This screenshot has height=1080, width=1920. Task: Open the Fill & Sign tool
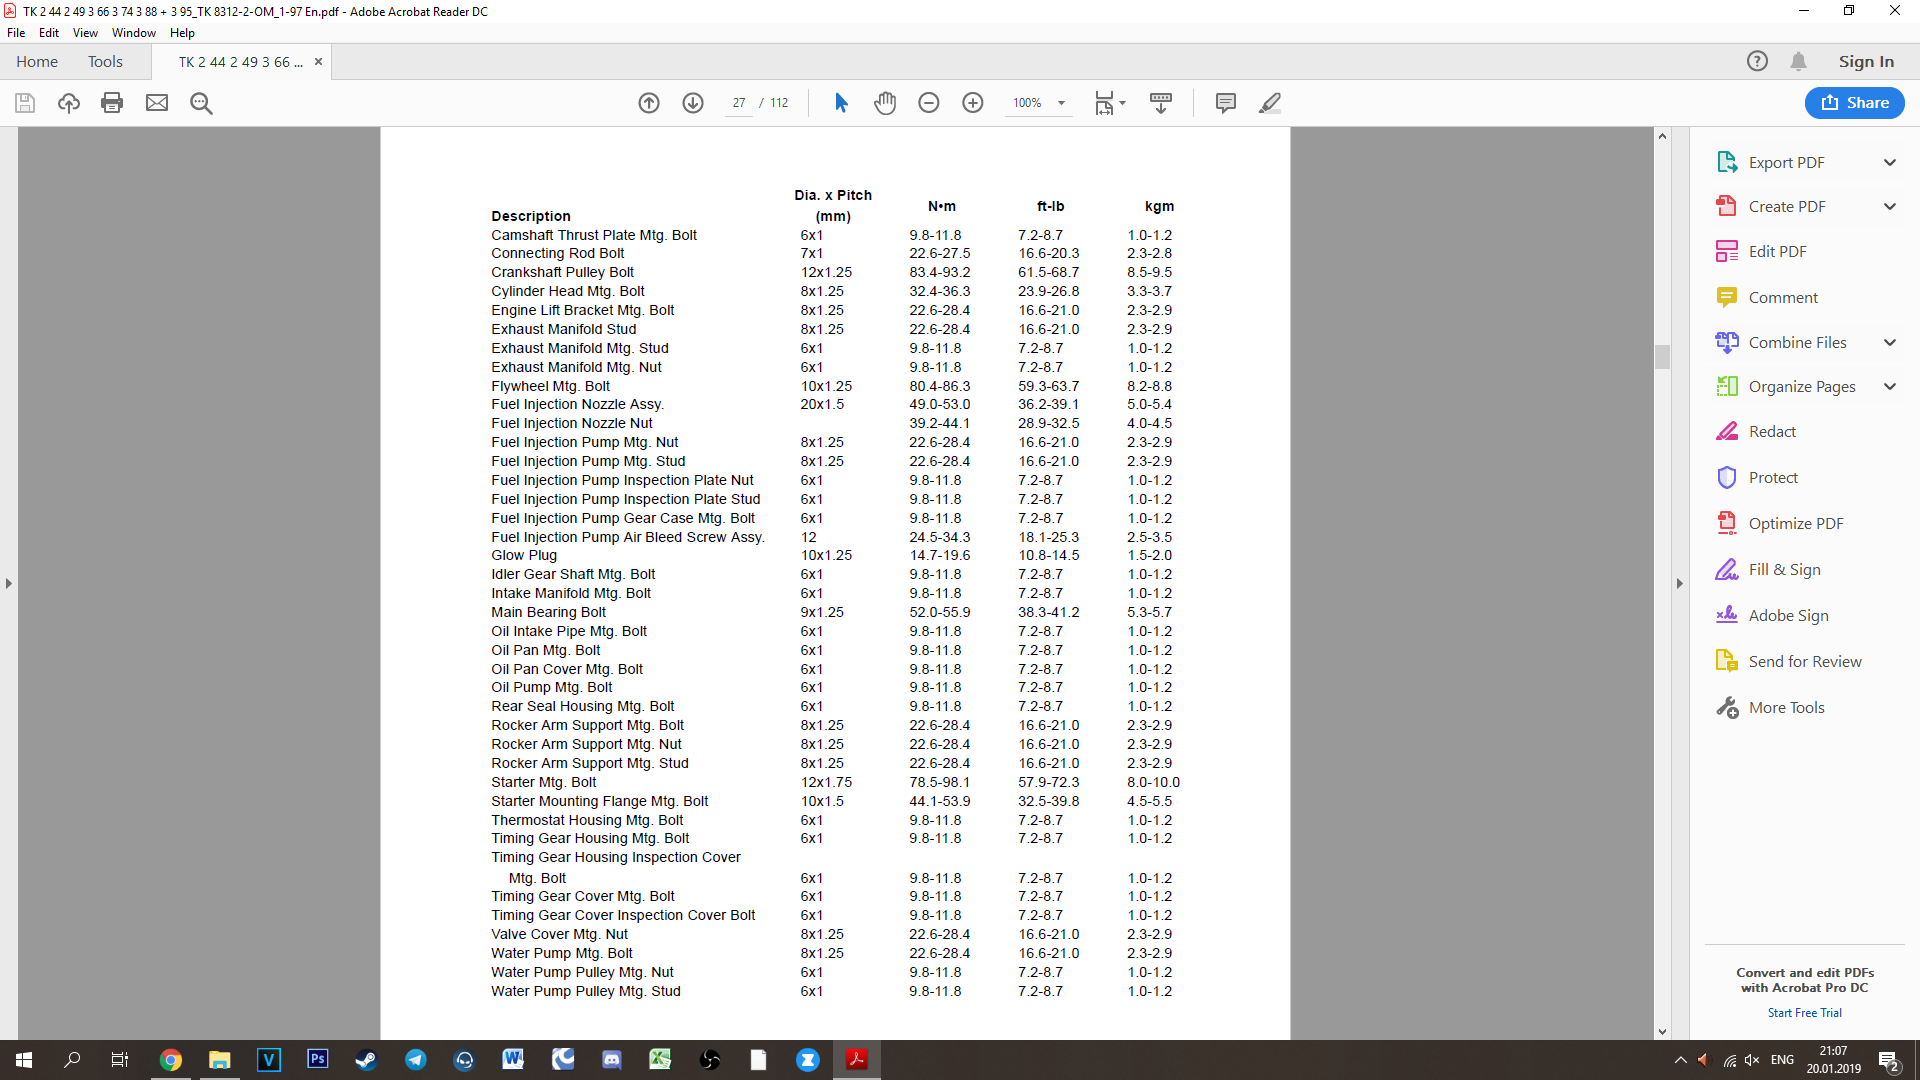pyautogui.click(x=1784, y=569)
